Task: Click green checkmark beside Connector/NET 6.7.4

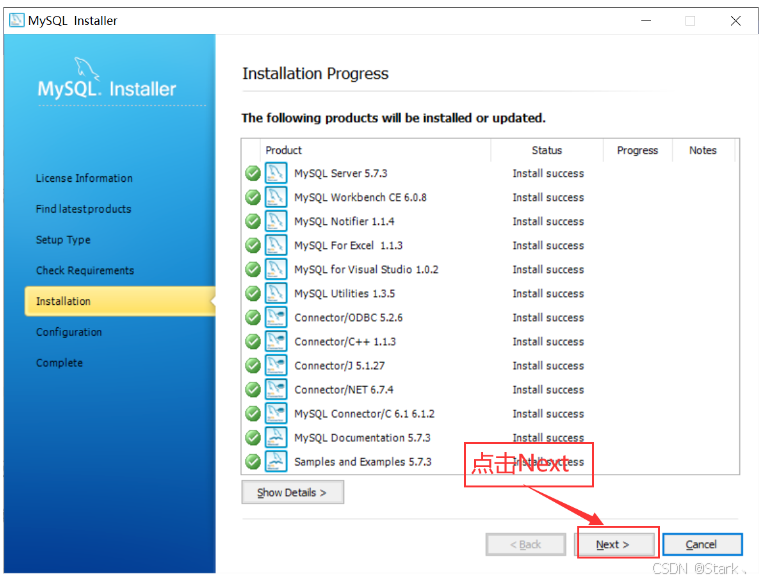Action: (253, 389)
